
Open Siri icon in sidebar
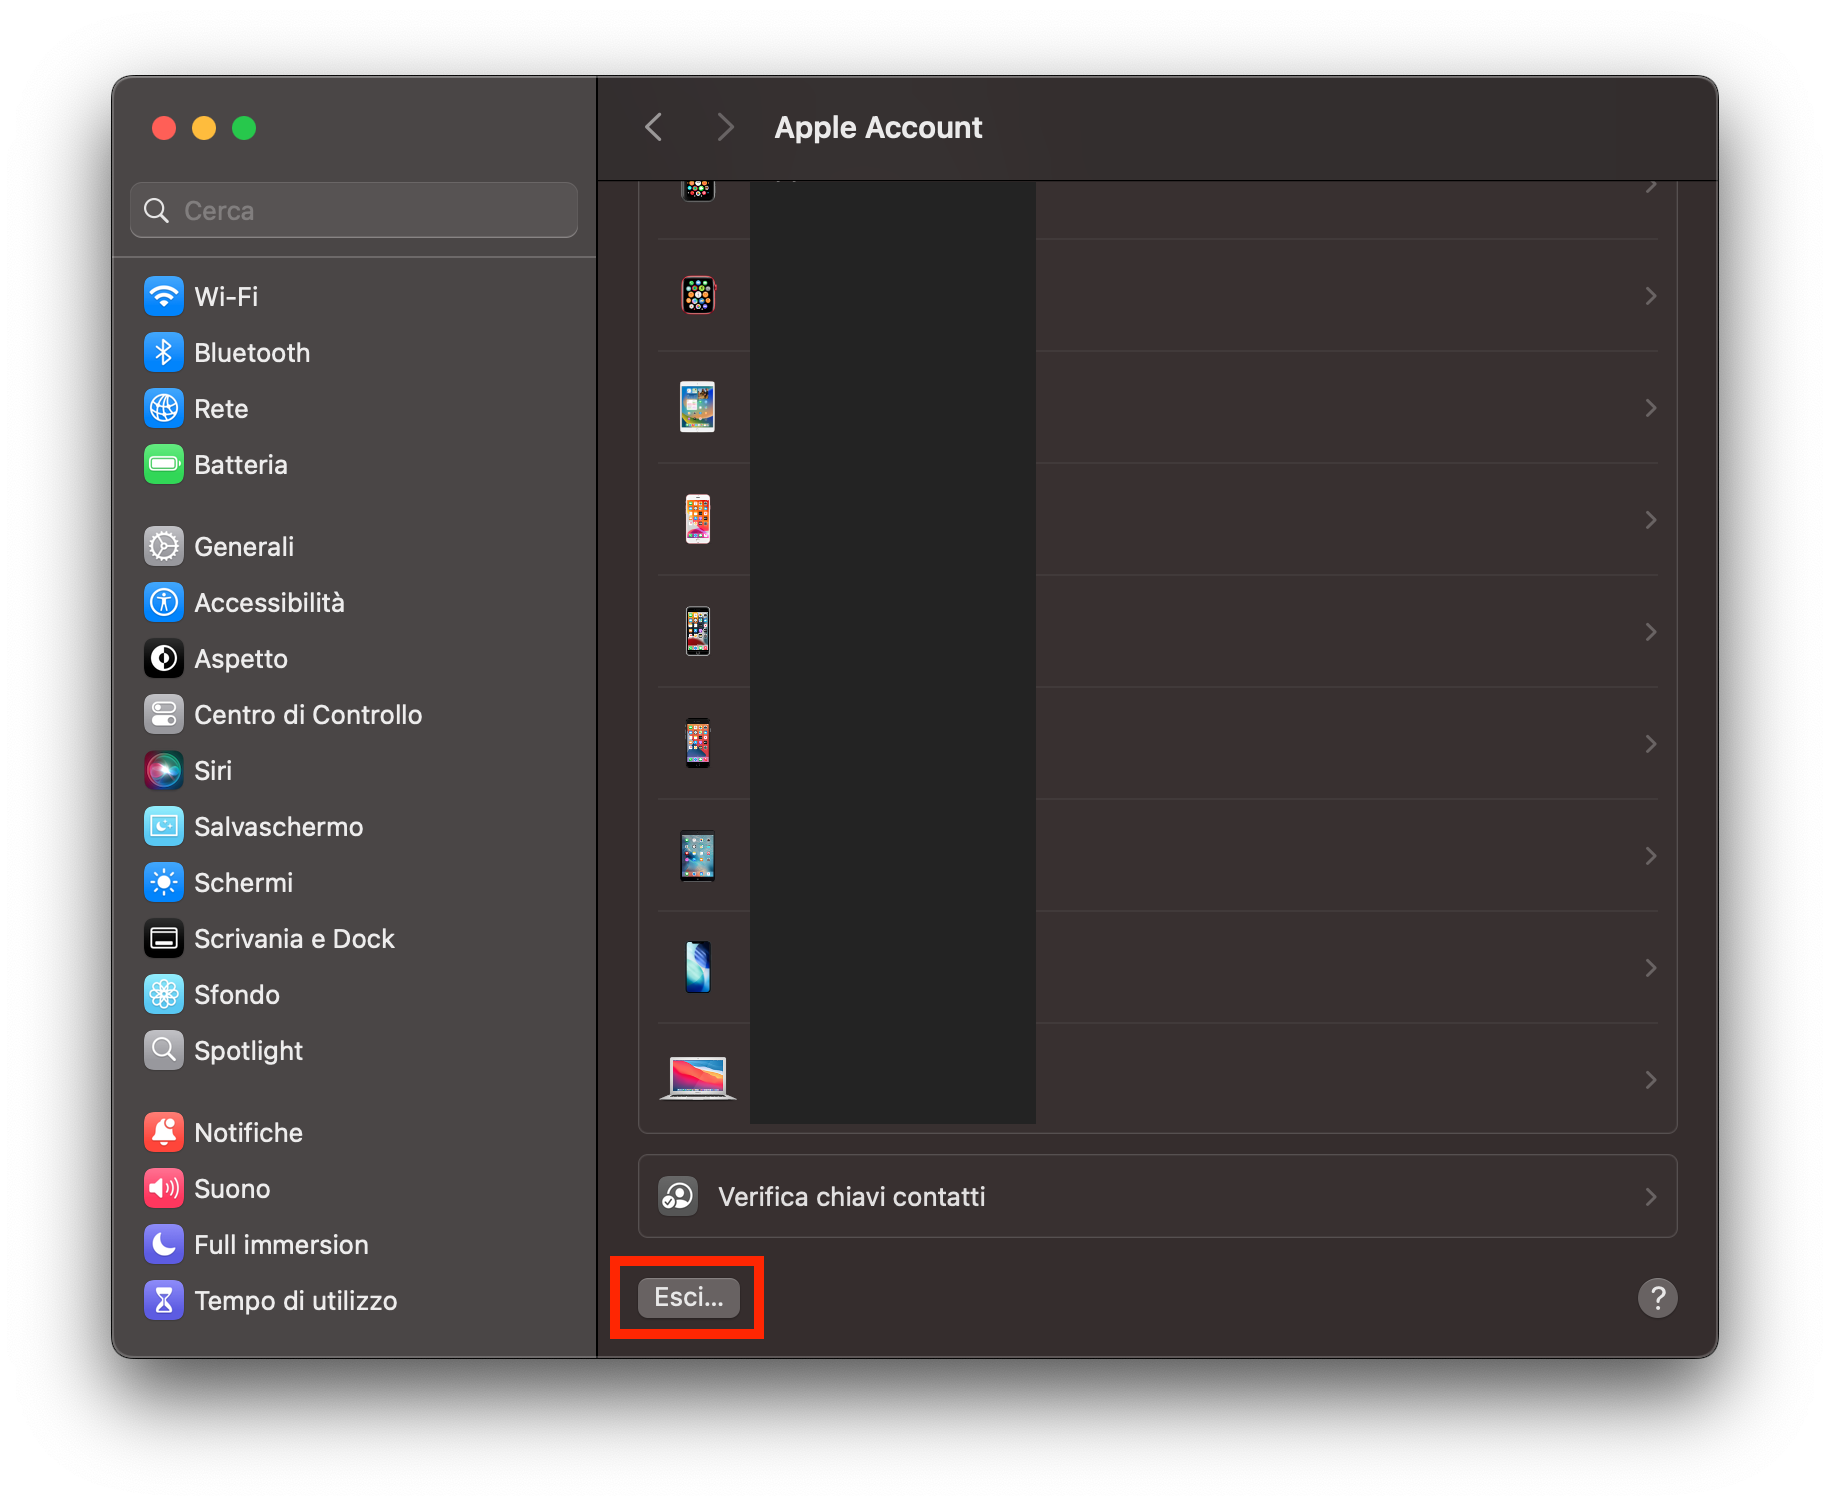[x=164, y=770]
